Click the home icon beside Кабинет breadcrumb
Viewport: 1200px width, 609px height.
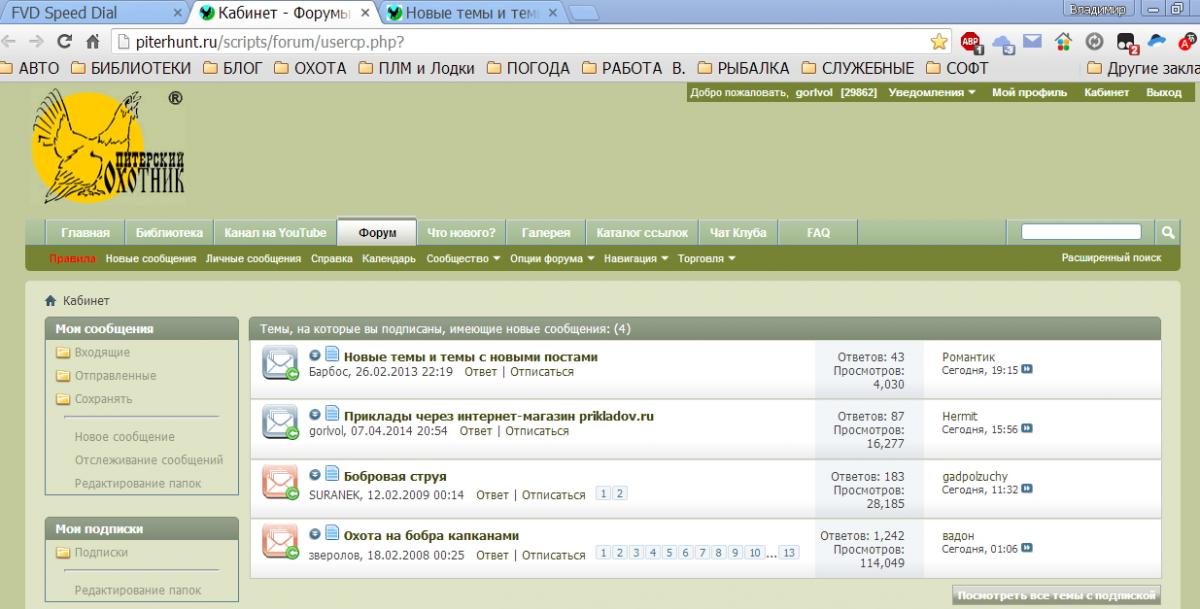[50, 301]
